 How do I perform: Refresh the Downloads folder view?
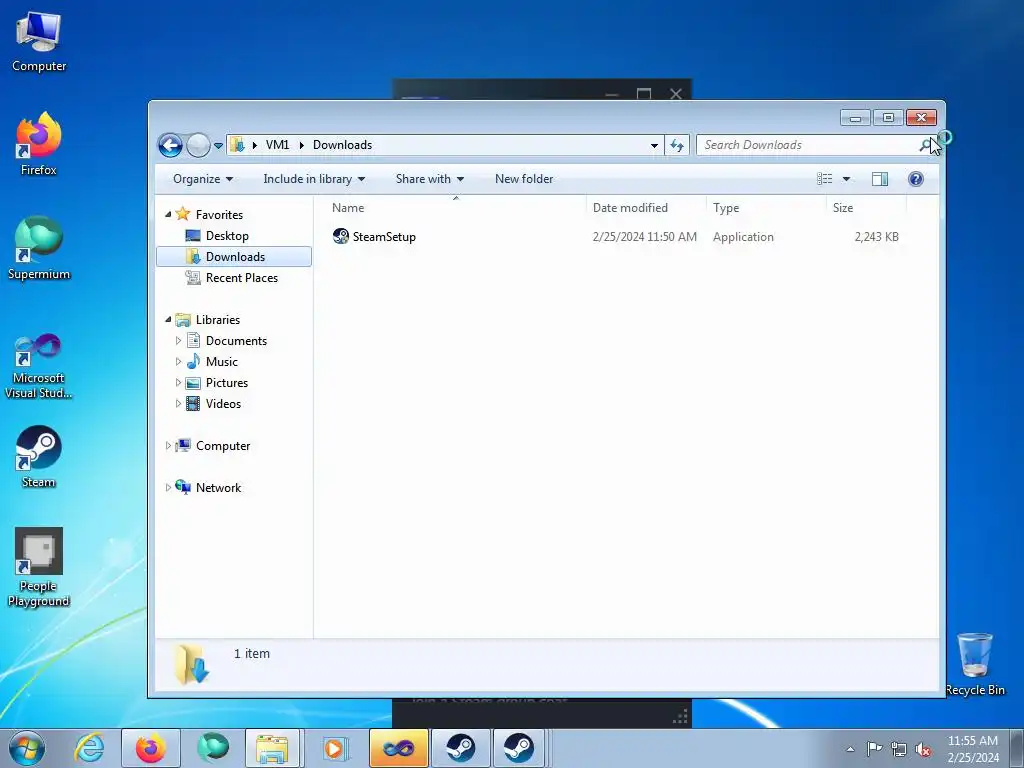[677, 145]
